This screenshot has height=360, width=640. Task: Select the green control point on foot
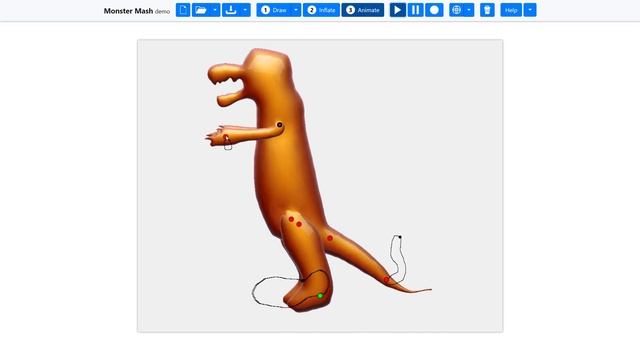[320, 296]
